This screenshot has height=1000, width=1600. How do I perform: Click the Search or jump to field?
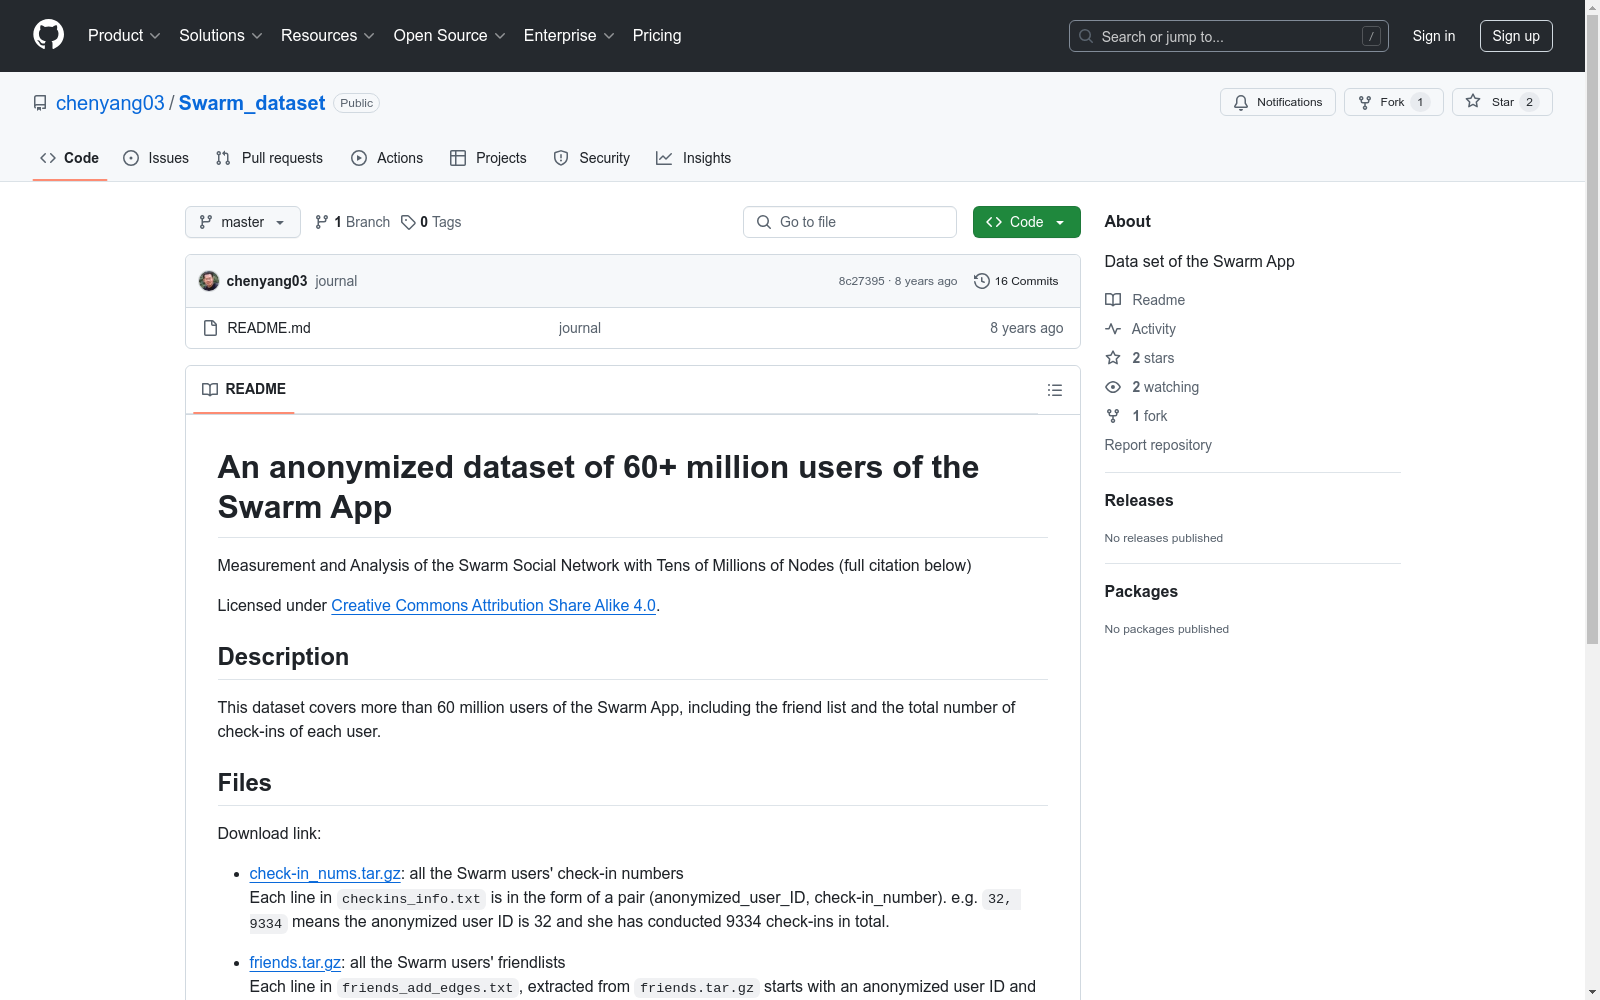click(x=1229, y=36)
